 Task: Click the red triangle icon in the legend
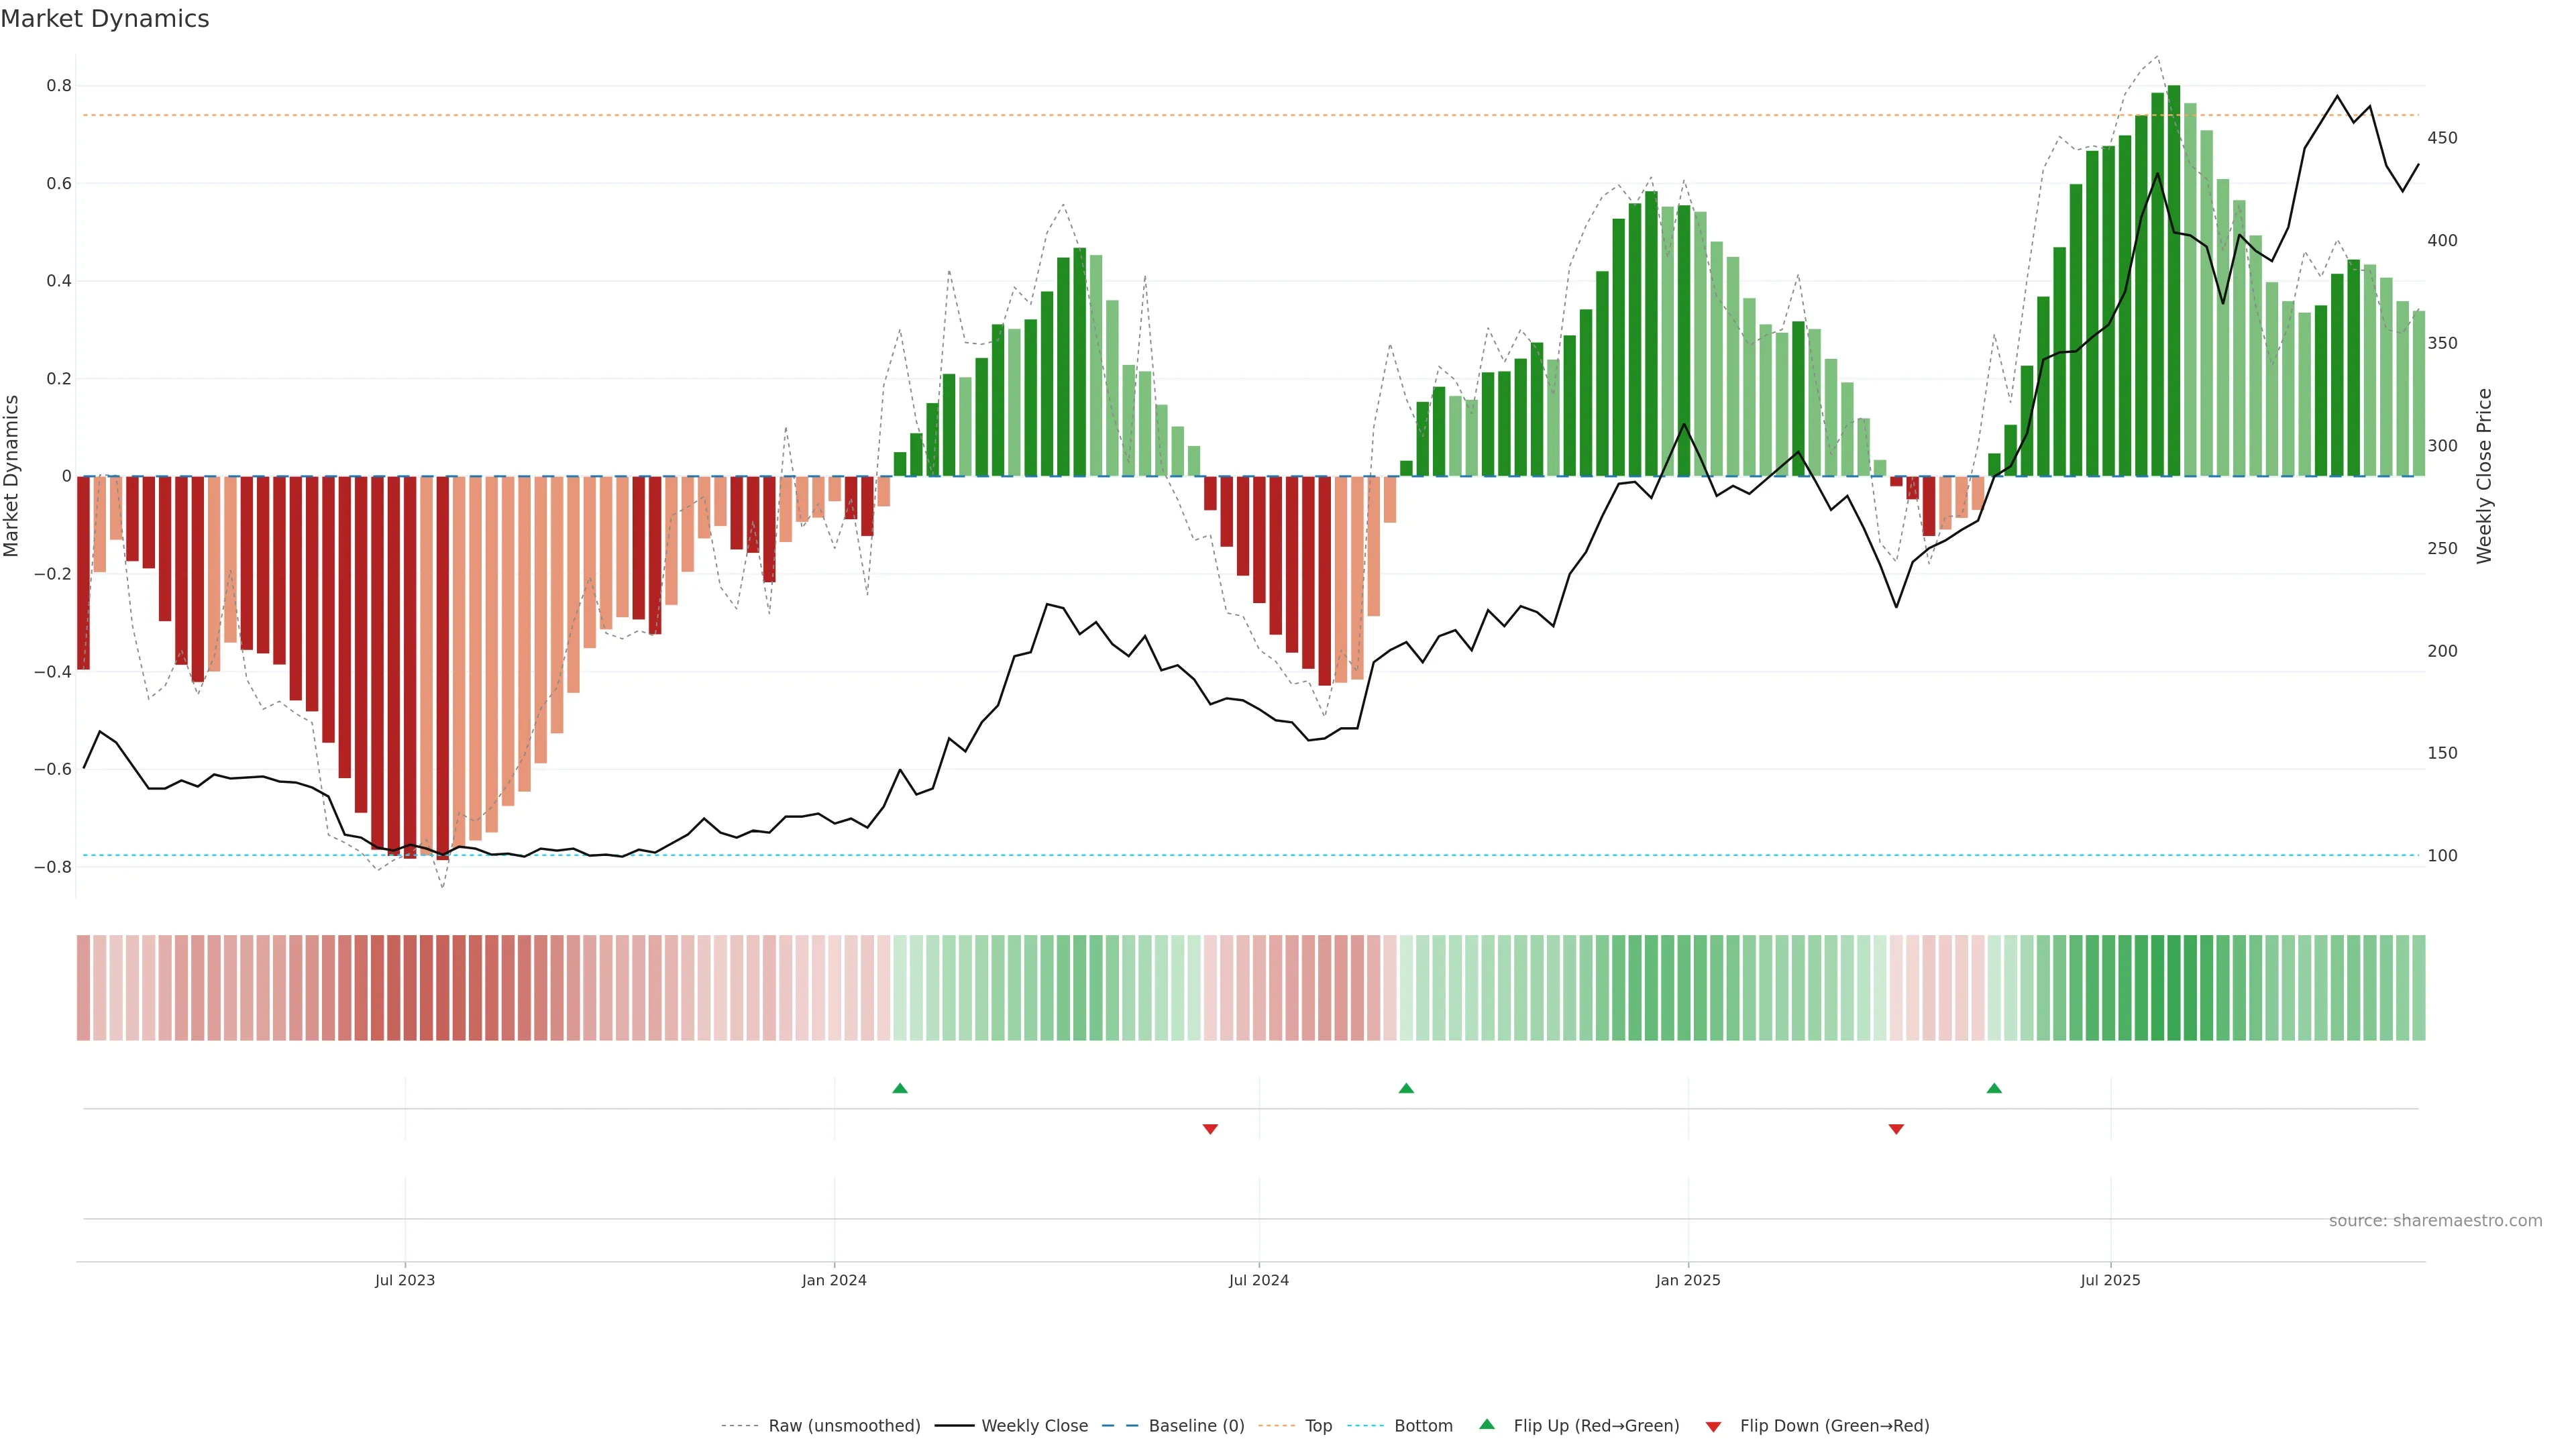tap(1713, 1427)
